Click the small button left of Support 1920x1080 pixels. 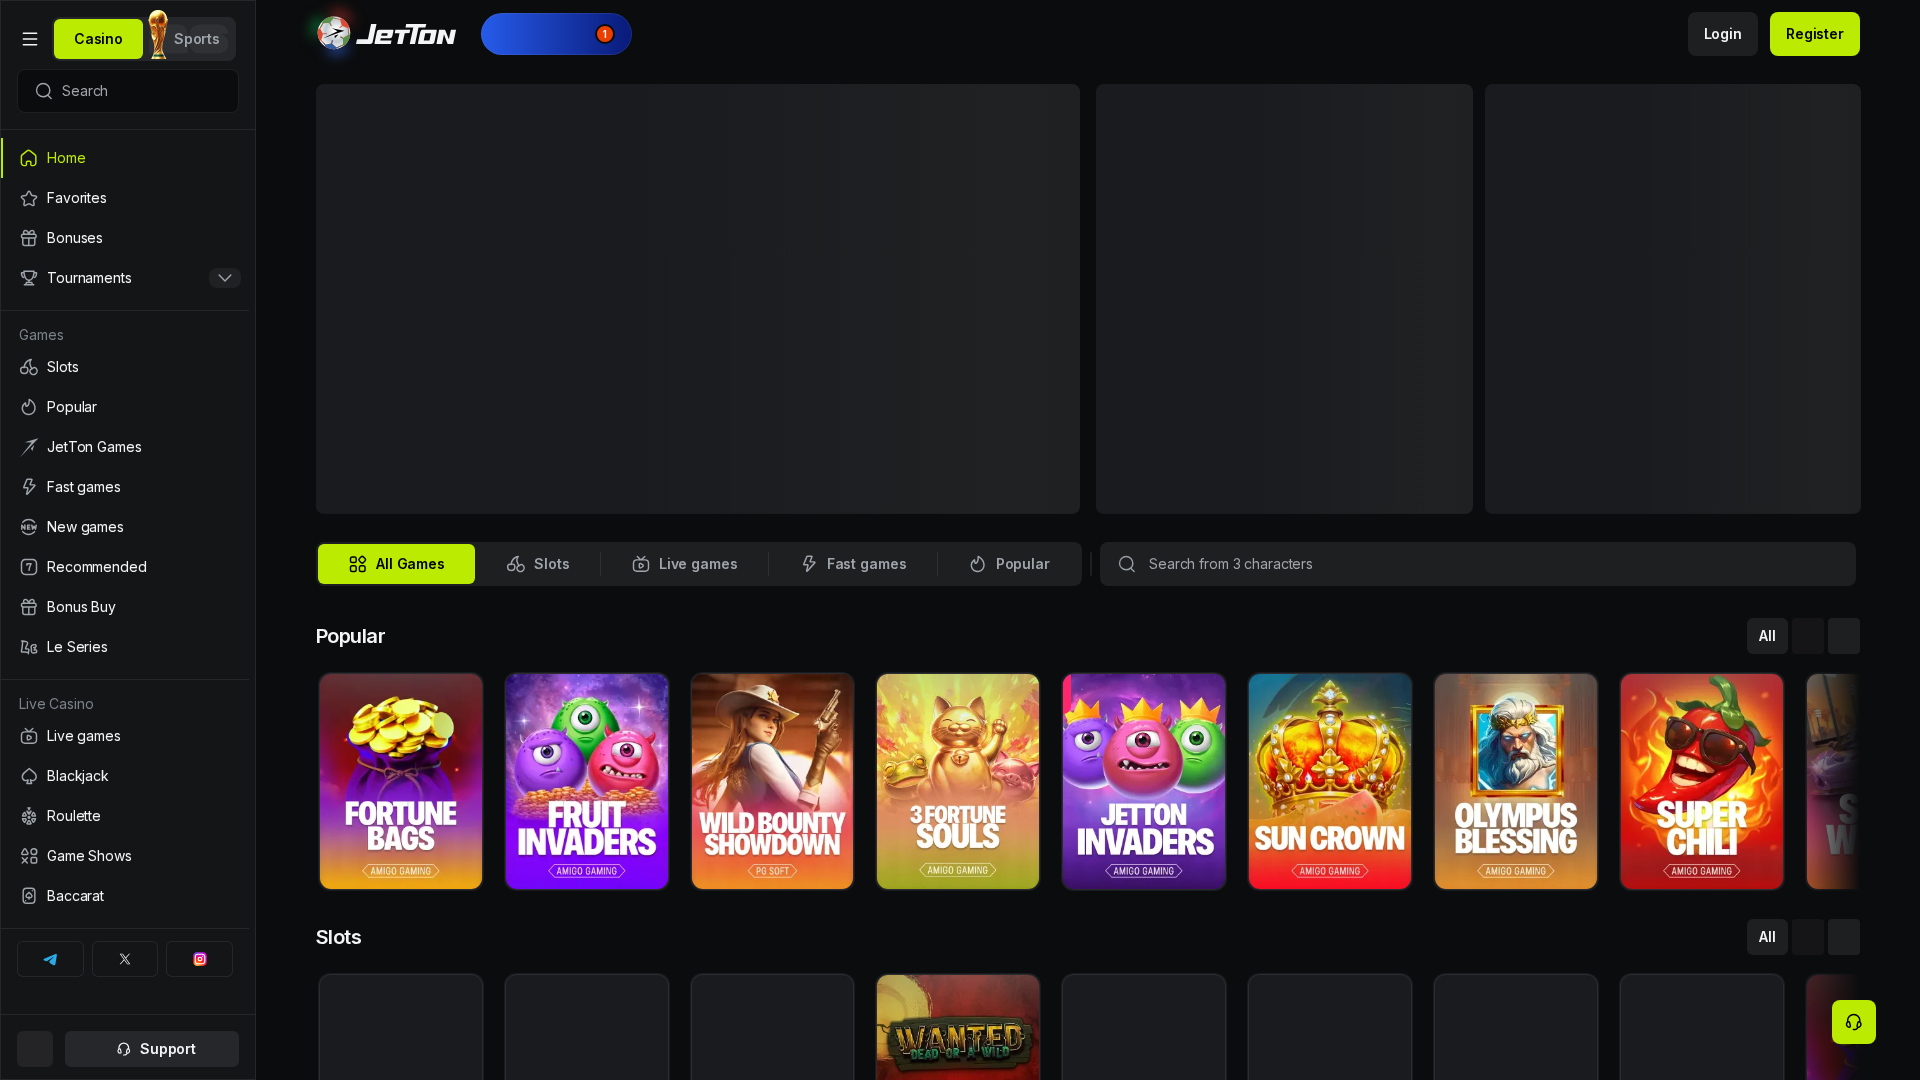pyautogui.click(x=35, y=1049)
